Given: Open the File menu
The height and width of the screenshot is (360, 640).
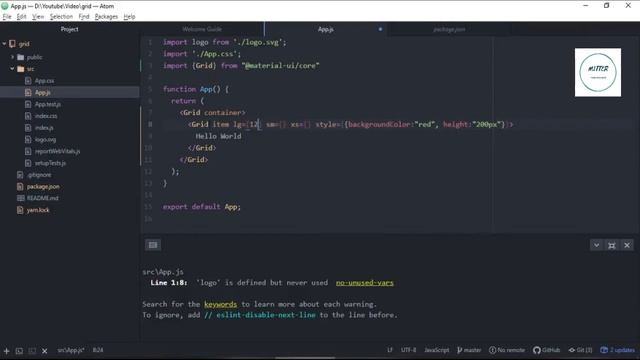Looking at the screenshot, I should coord(7,17).
